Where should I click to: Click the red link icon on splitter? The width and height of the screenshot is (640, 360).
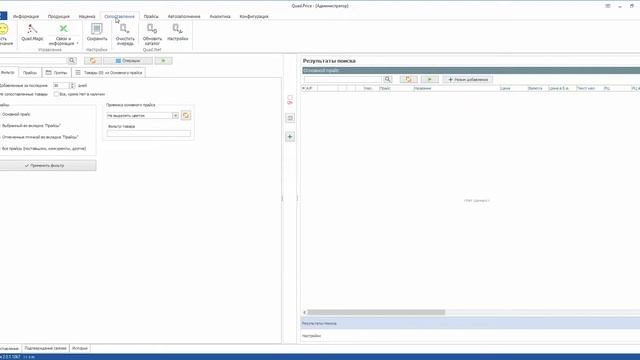pos(290,100)
